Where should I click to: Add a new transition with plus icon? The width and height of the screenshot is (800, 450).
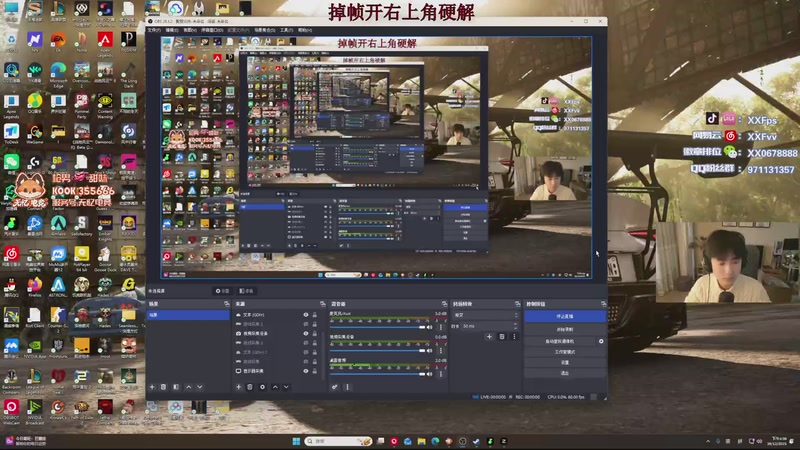coord(489,337)
